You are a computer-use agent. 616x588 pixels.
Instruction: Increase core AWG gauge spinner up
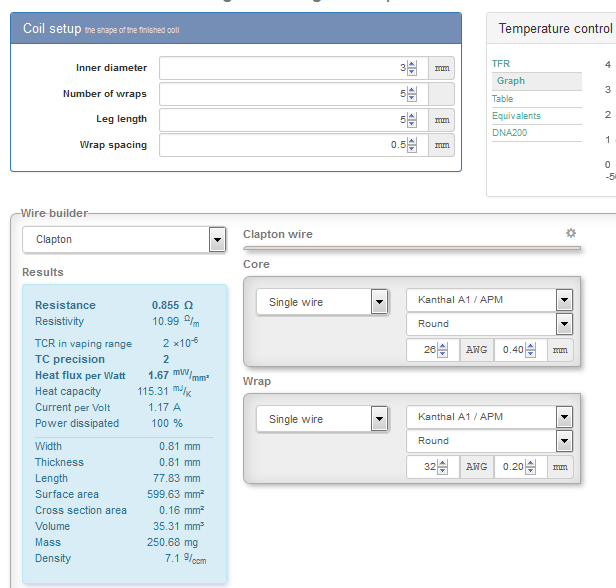click(x=442, y=346)
